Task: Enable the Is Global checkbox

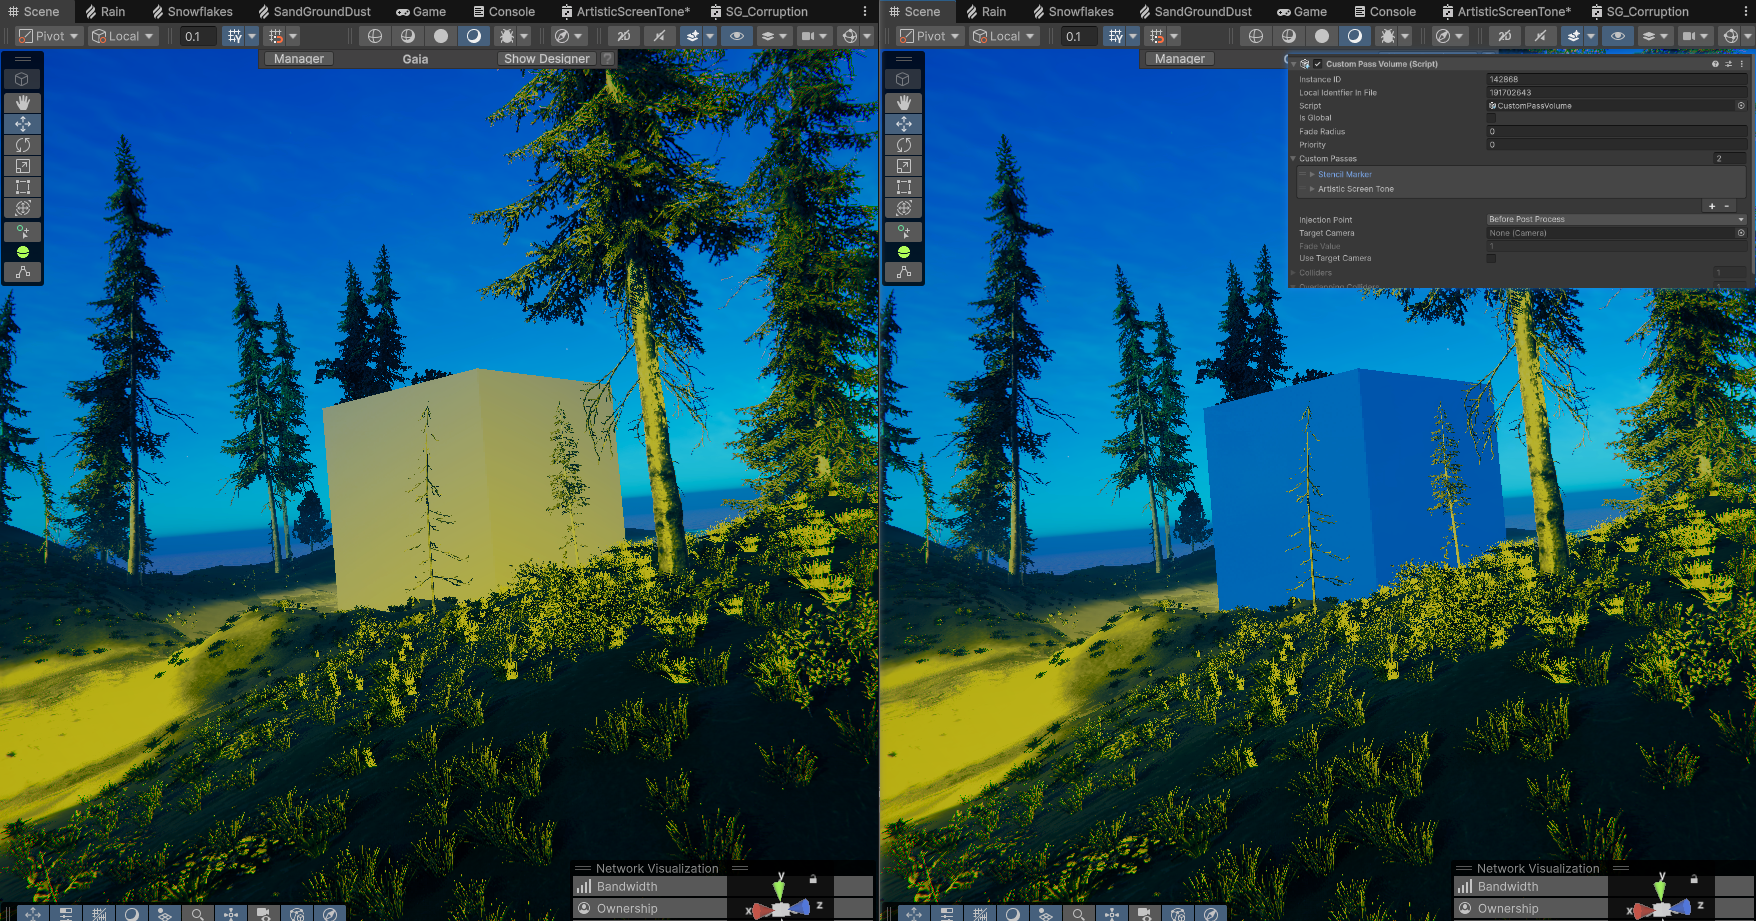Action: click(x=1492, y=118)
